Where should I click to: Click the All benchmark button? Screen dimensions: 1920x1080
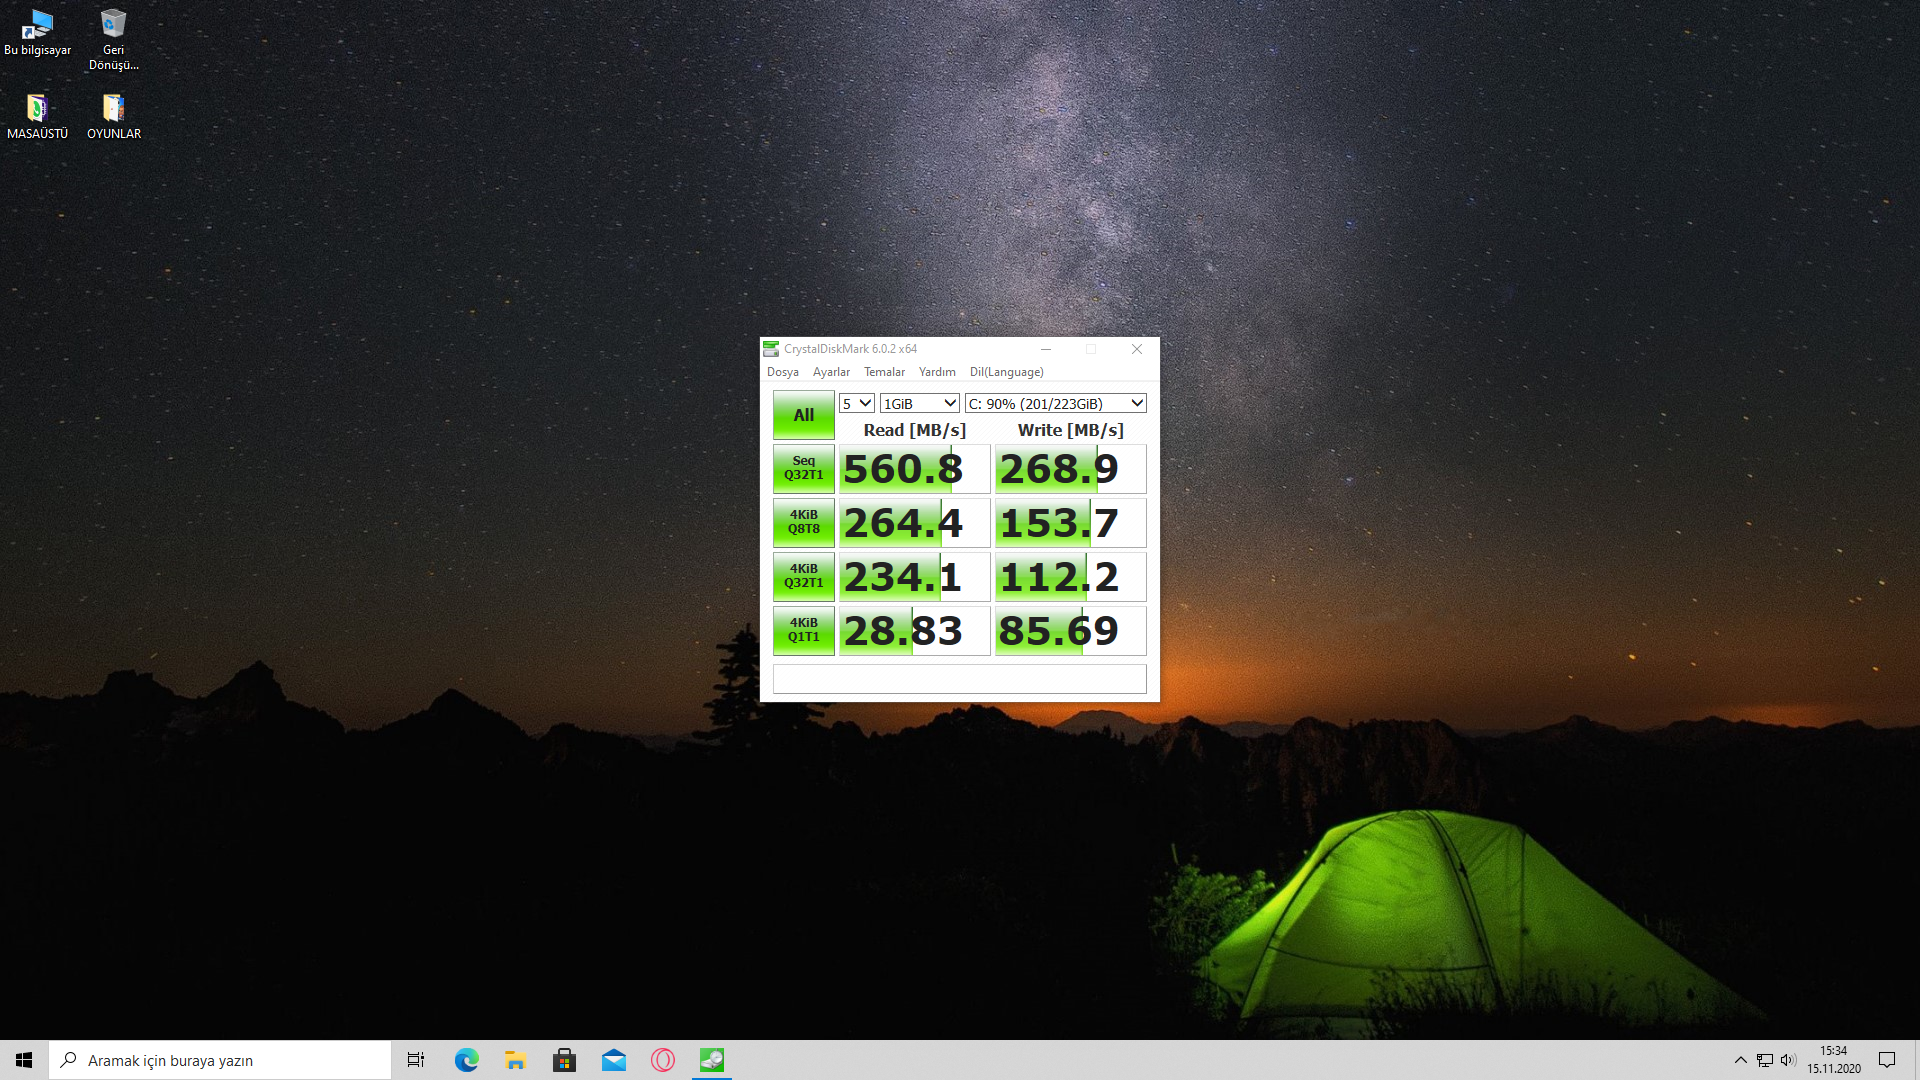(803, 415)
